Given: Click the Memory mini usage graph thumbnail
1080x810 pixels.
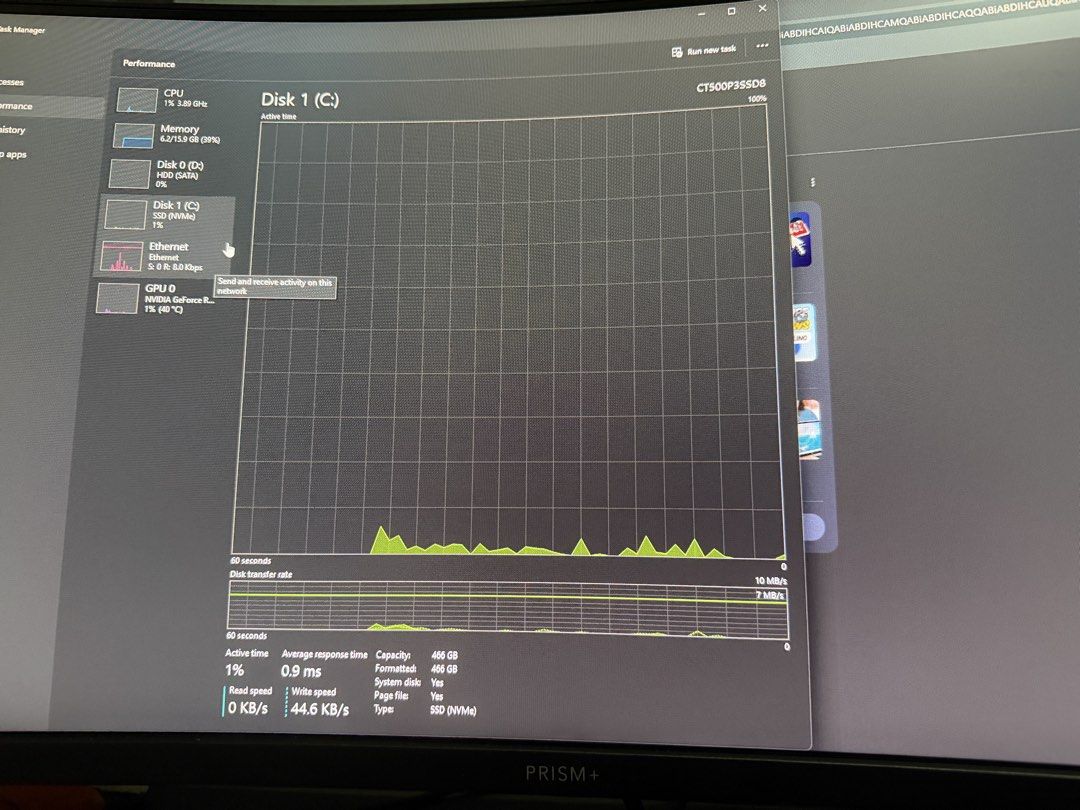Looking at the screenshot, I should point(133,136).
